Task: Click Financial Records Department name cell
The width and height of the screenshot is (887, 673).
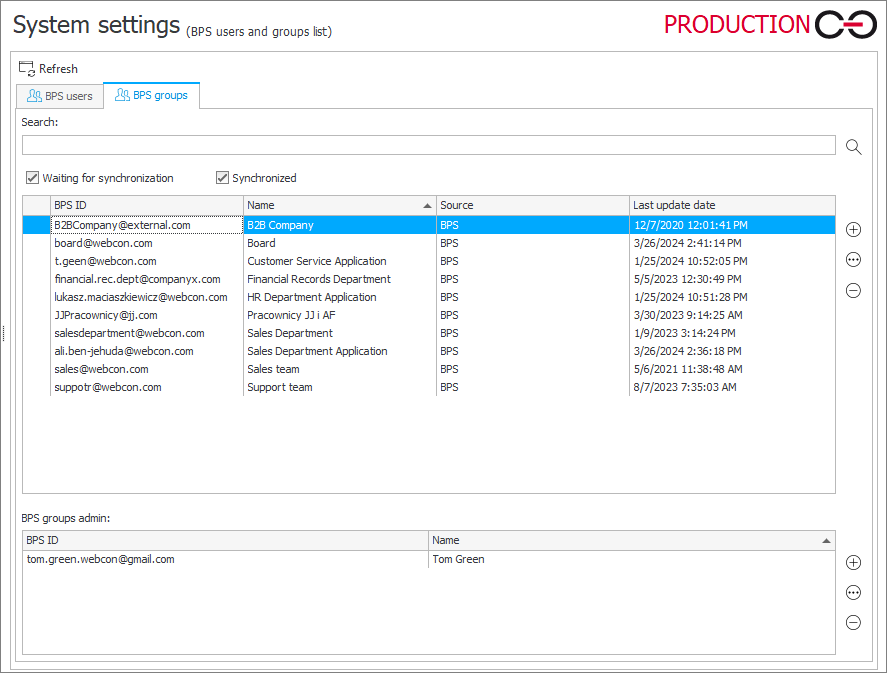Action: [339, 279]
